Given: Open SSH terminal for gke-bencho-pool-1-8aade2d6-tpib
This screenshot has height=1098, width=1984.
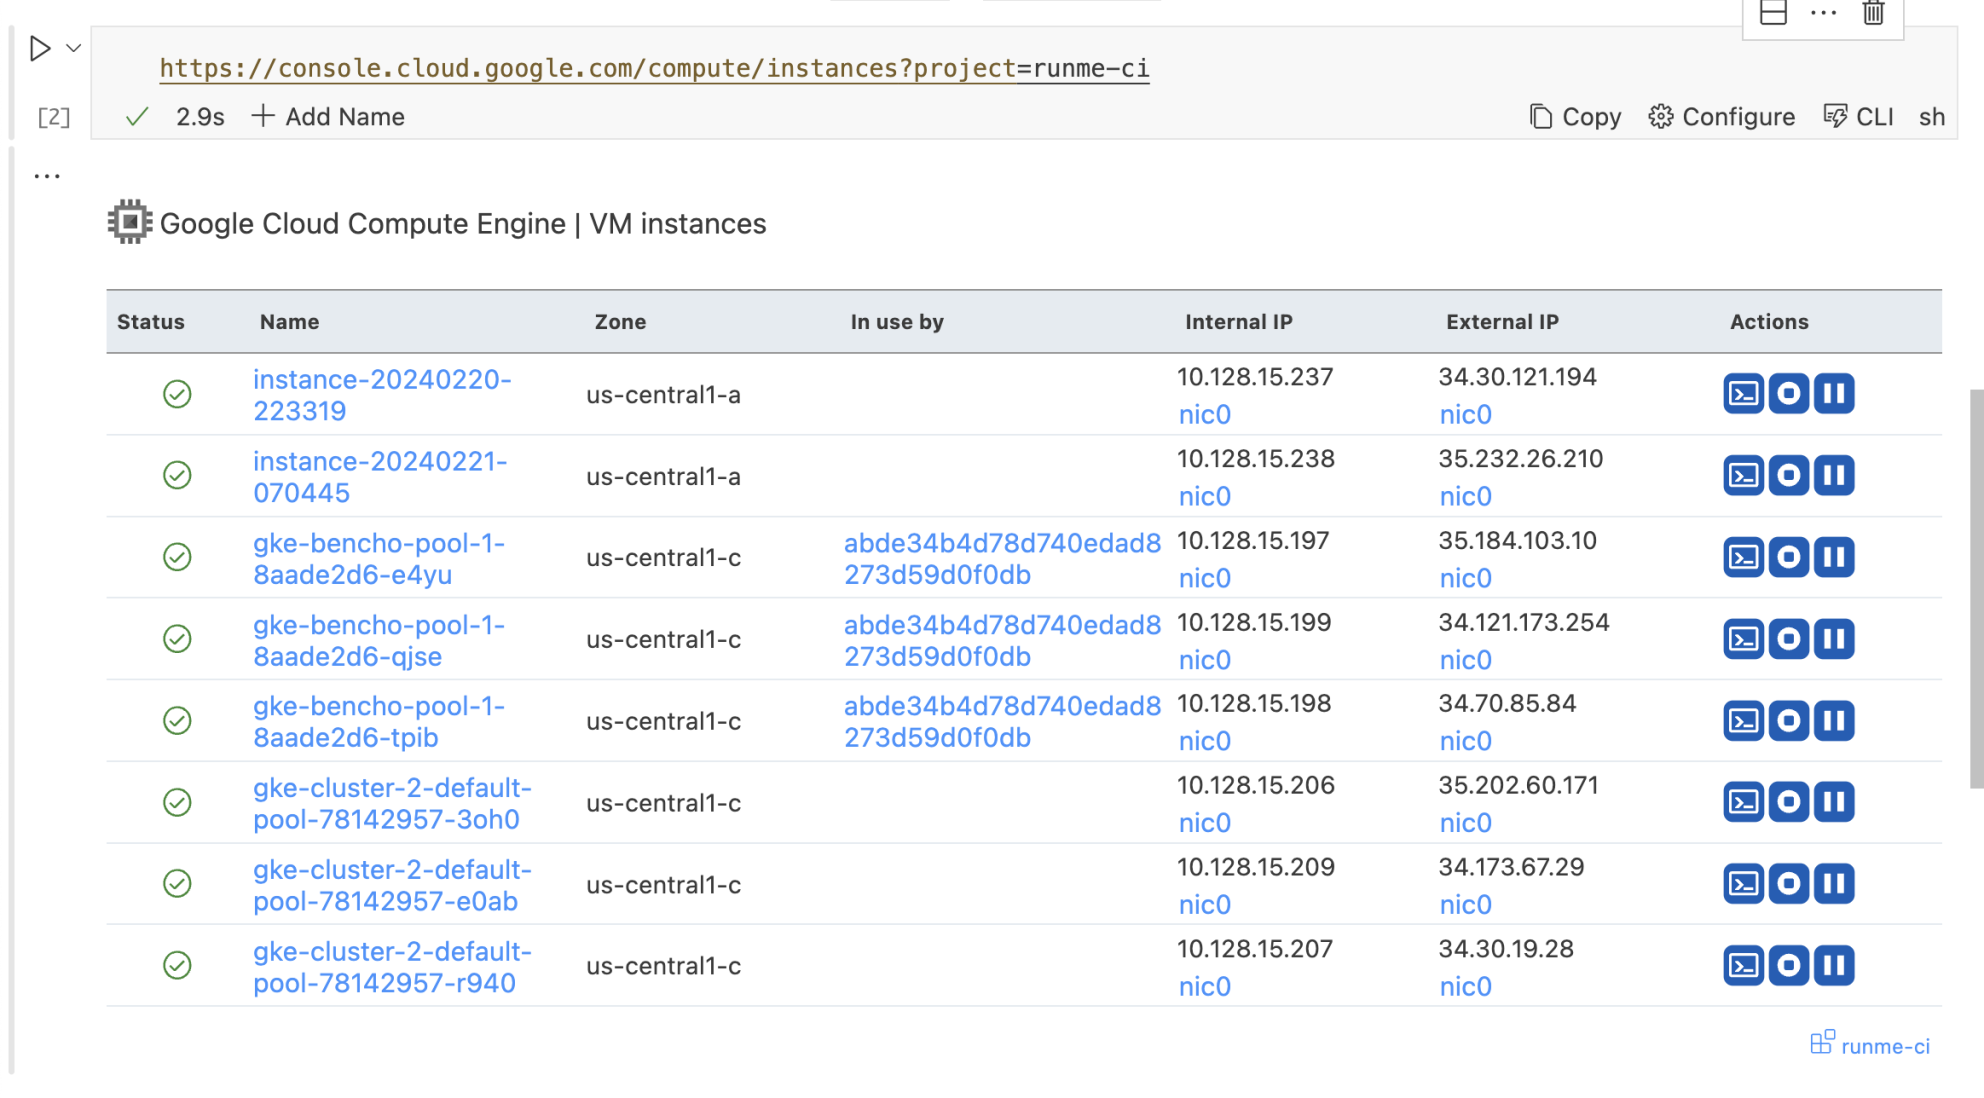Looking at the screenshot, I should coord(1743,721).
